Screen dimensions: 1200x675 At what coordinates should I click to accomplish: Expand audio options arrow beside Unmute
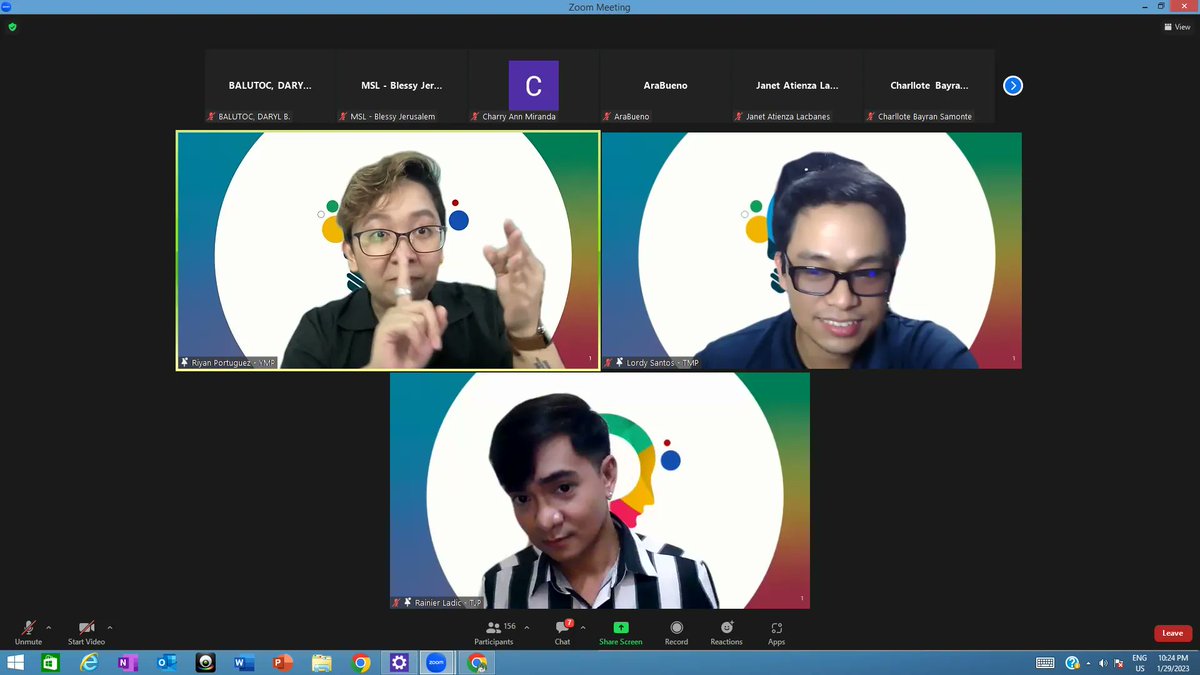tap(49, 627)
